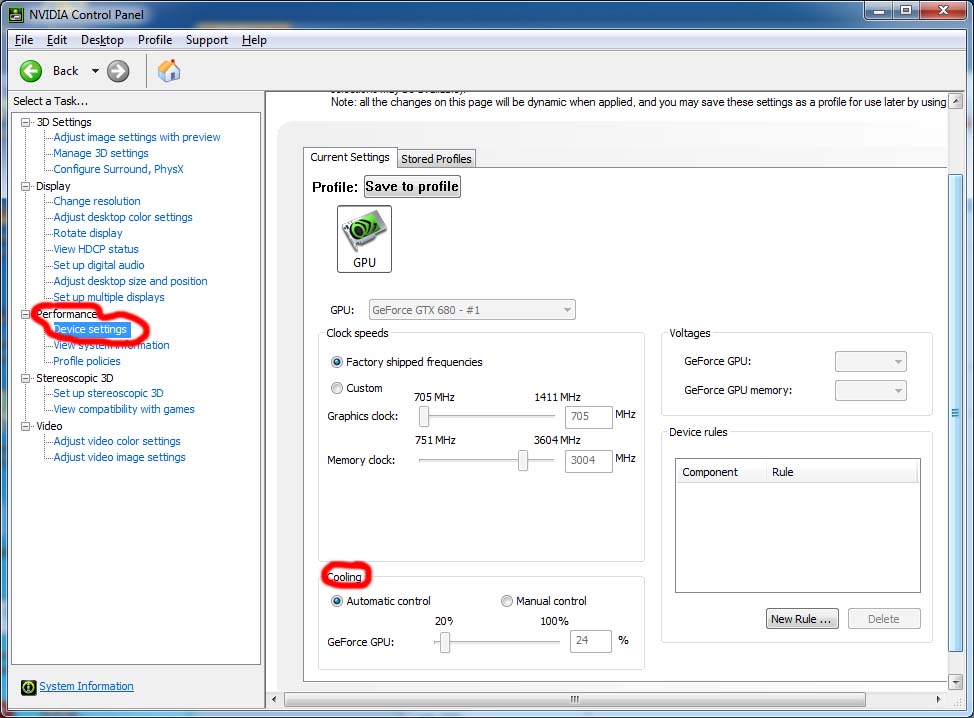Click the GeForce GPU fan speed slider

coord(445,642)
